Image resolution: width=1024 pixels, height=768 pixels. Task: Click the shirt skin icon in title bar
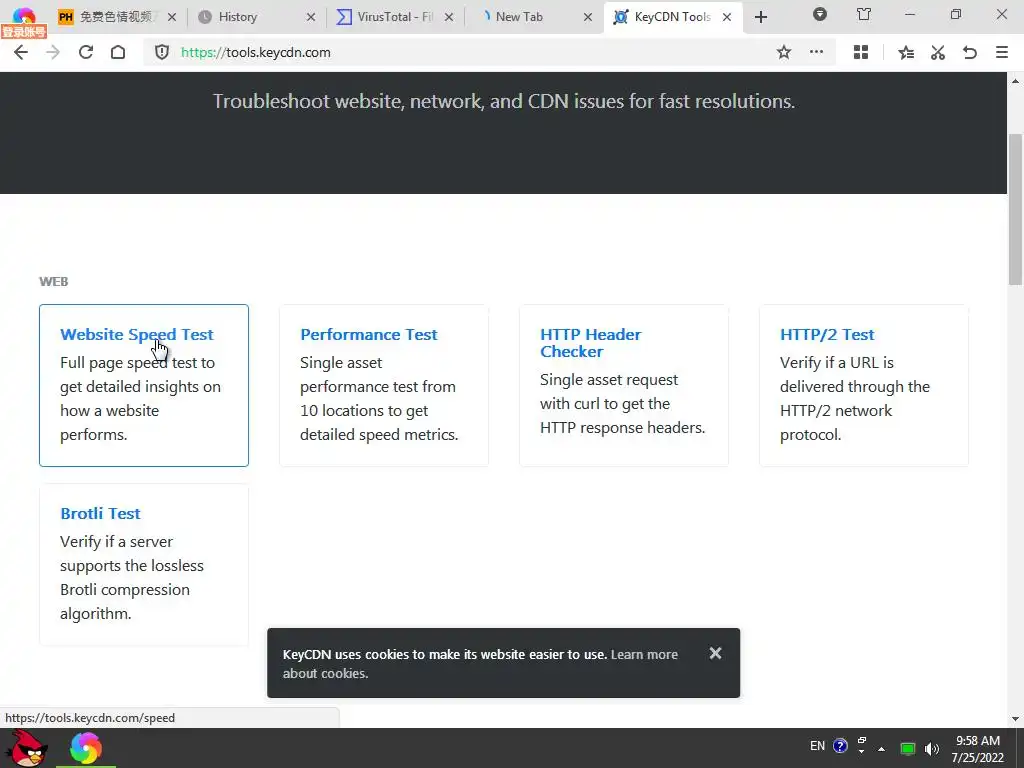[864, 14]
